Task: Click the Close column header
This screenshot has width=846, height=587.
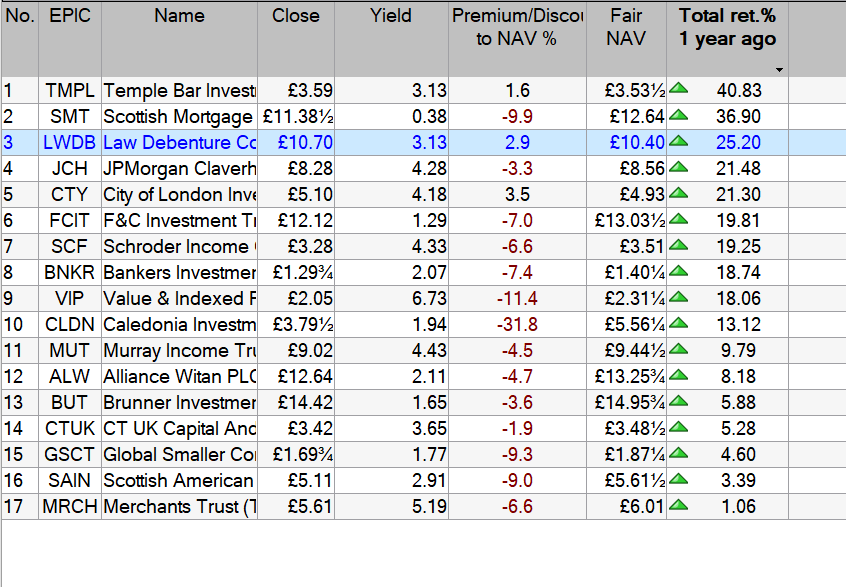Action: [296, 16]
